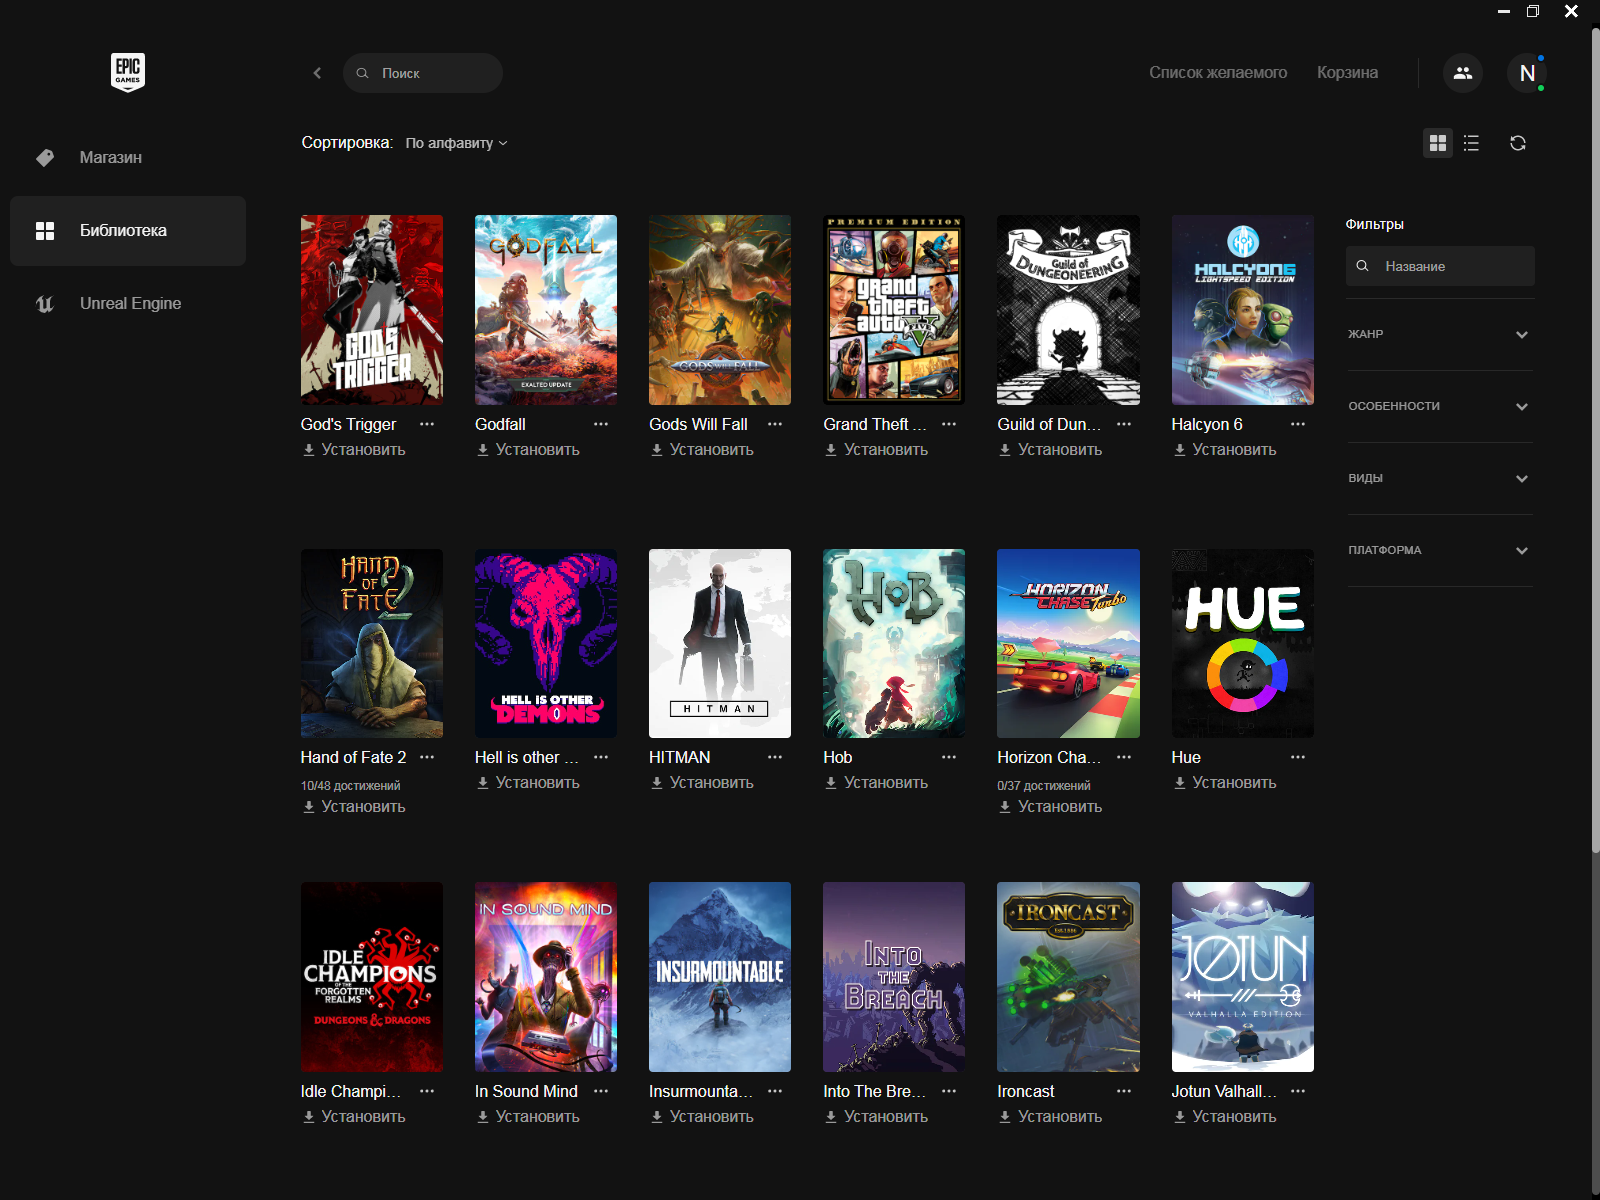Open the HITMAN options dots
The height and width of the screenshot is (1200, 1600).
click(x=775, y=757)
